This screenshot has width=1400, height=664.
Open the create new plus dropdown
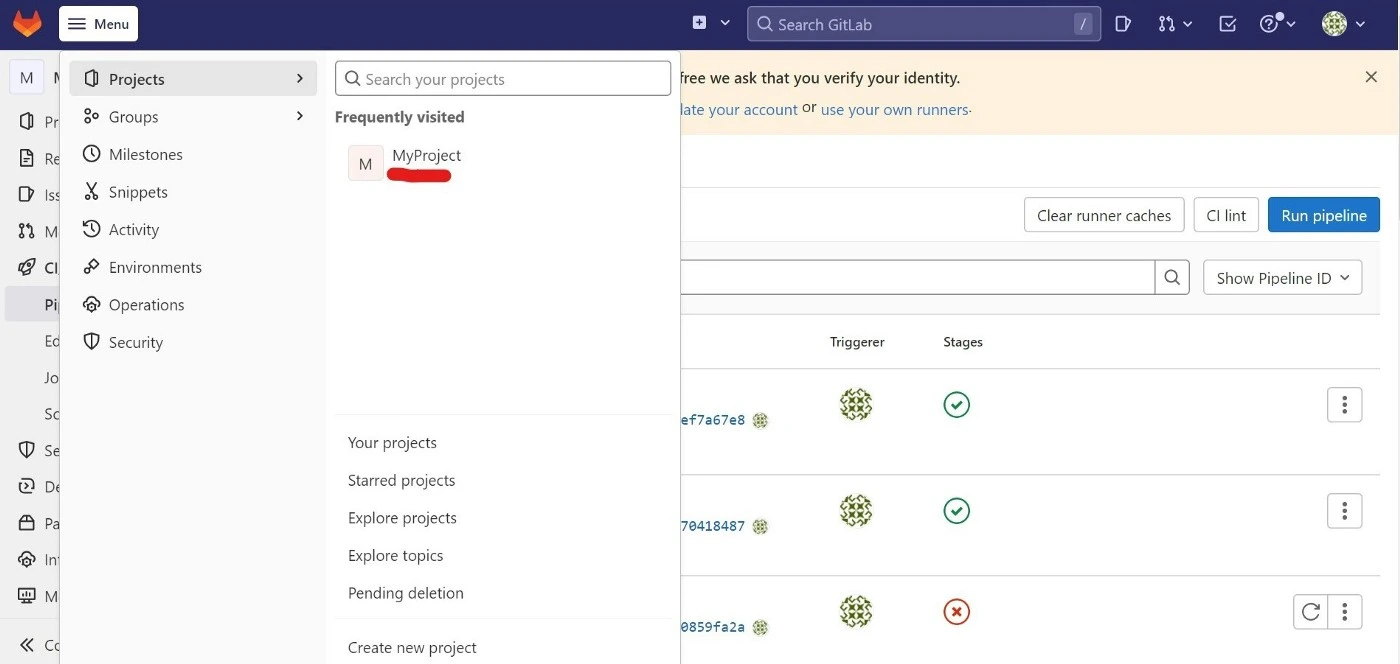[711, 24]
